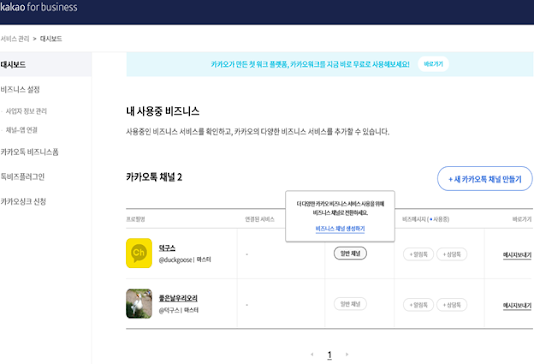Image resolution: width=534 pixels, height=364 pixels.
Task: Click +상담톡 button in 좋은날우리오리 row
Action: click(x=452, y=305)
